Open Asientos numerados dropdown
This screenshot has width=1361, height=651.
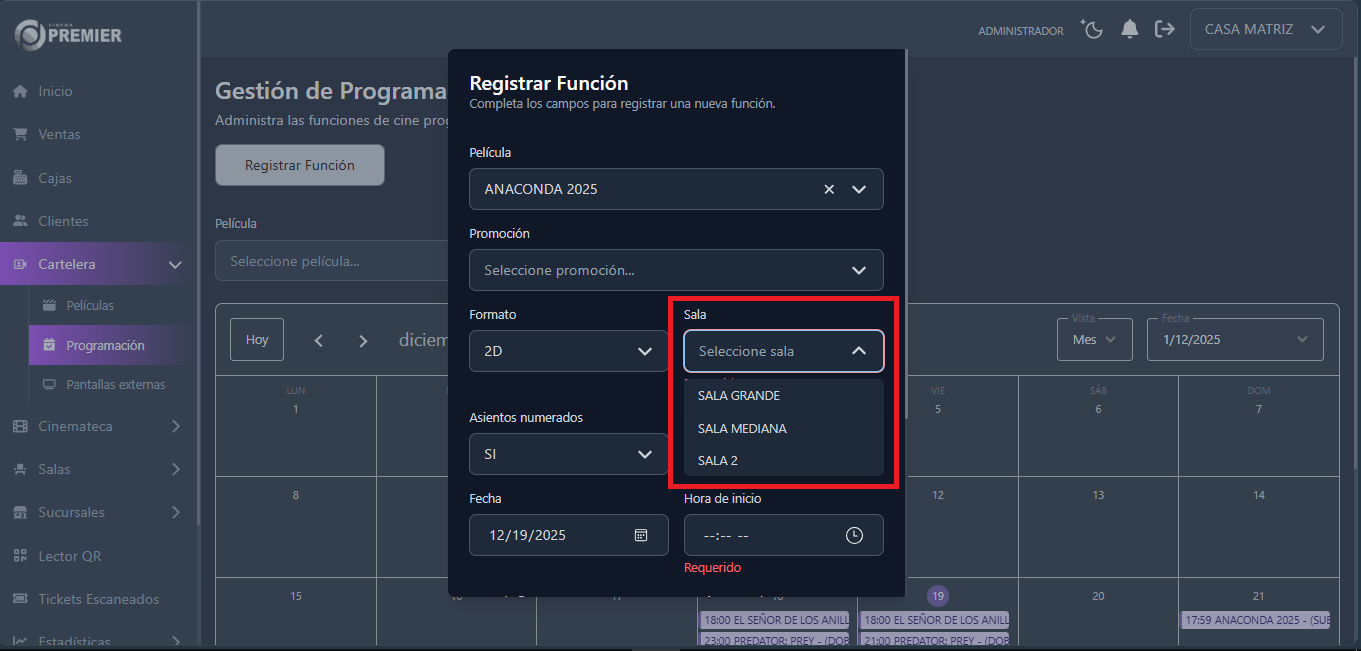click(x=568, y=454)
